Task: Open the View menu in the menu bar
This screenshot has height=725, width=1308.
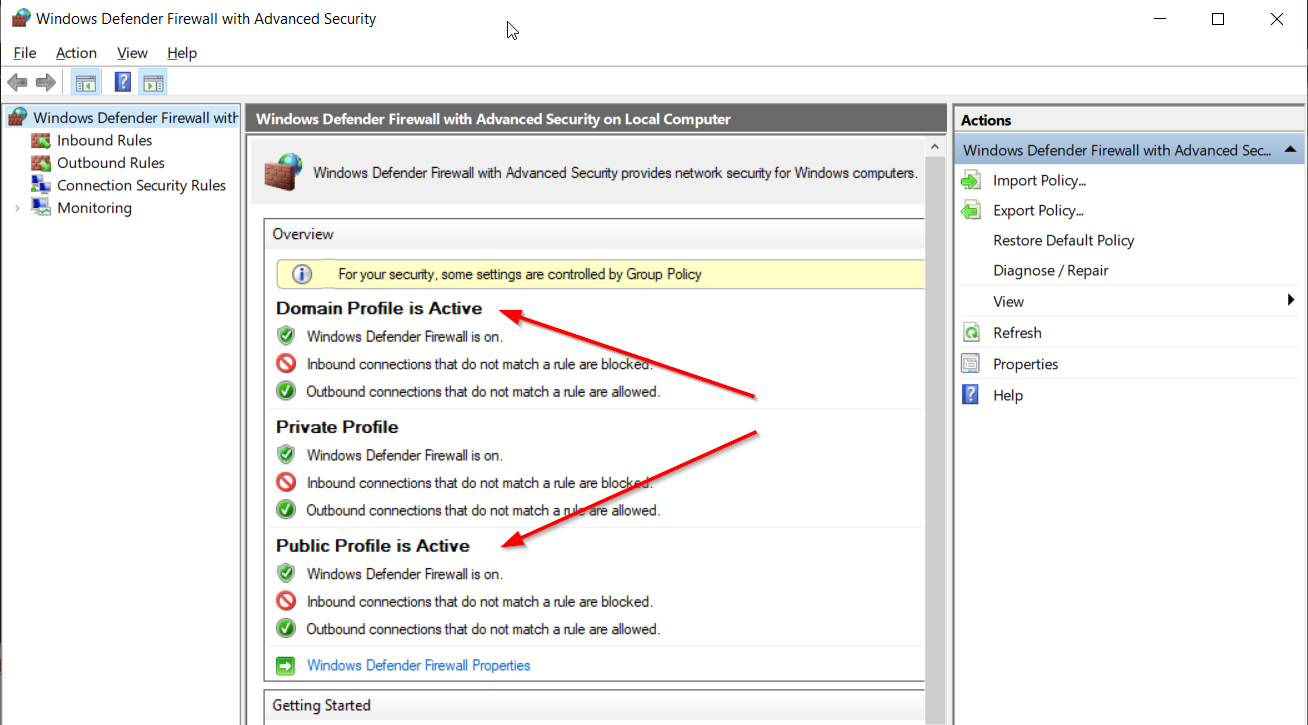Action: coord(132,53)
